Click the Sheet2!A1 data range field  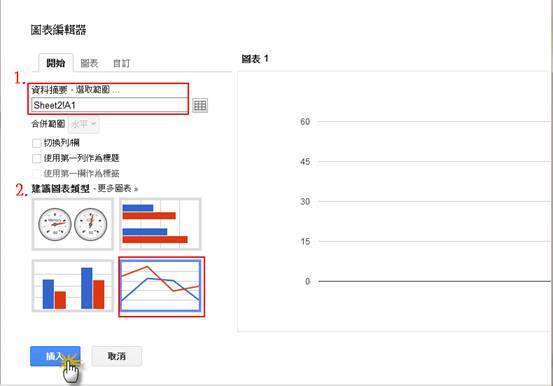(x=109, y=105)
